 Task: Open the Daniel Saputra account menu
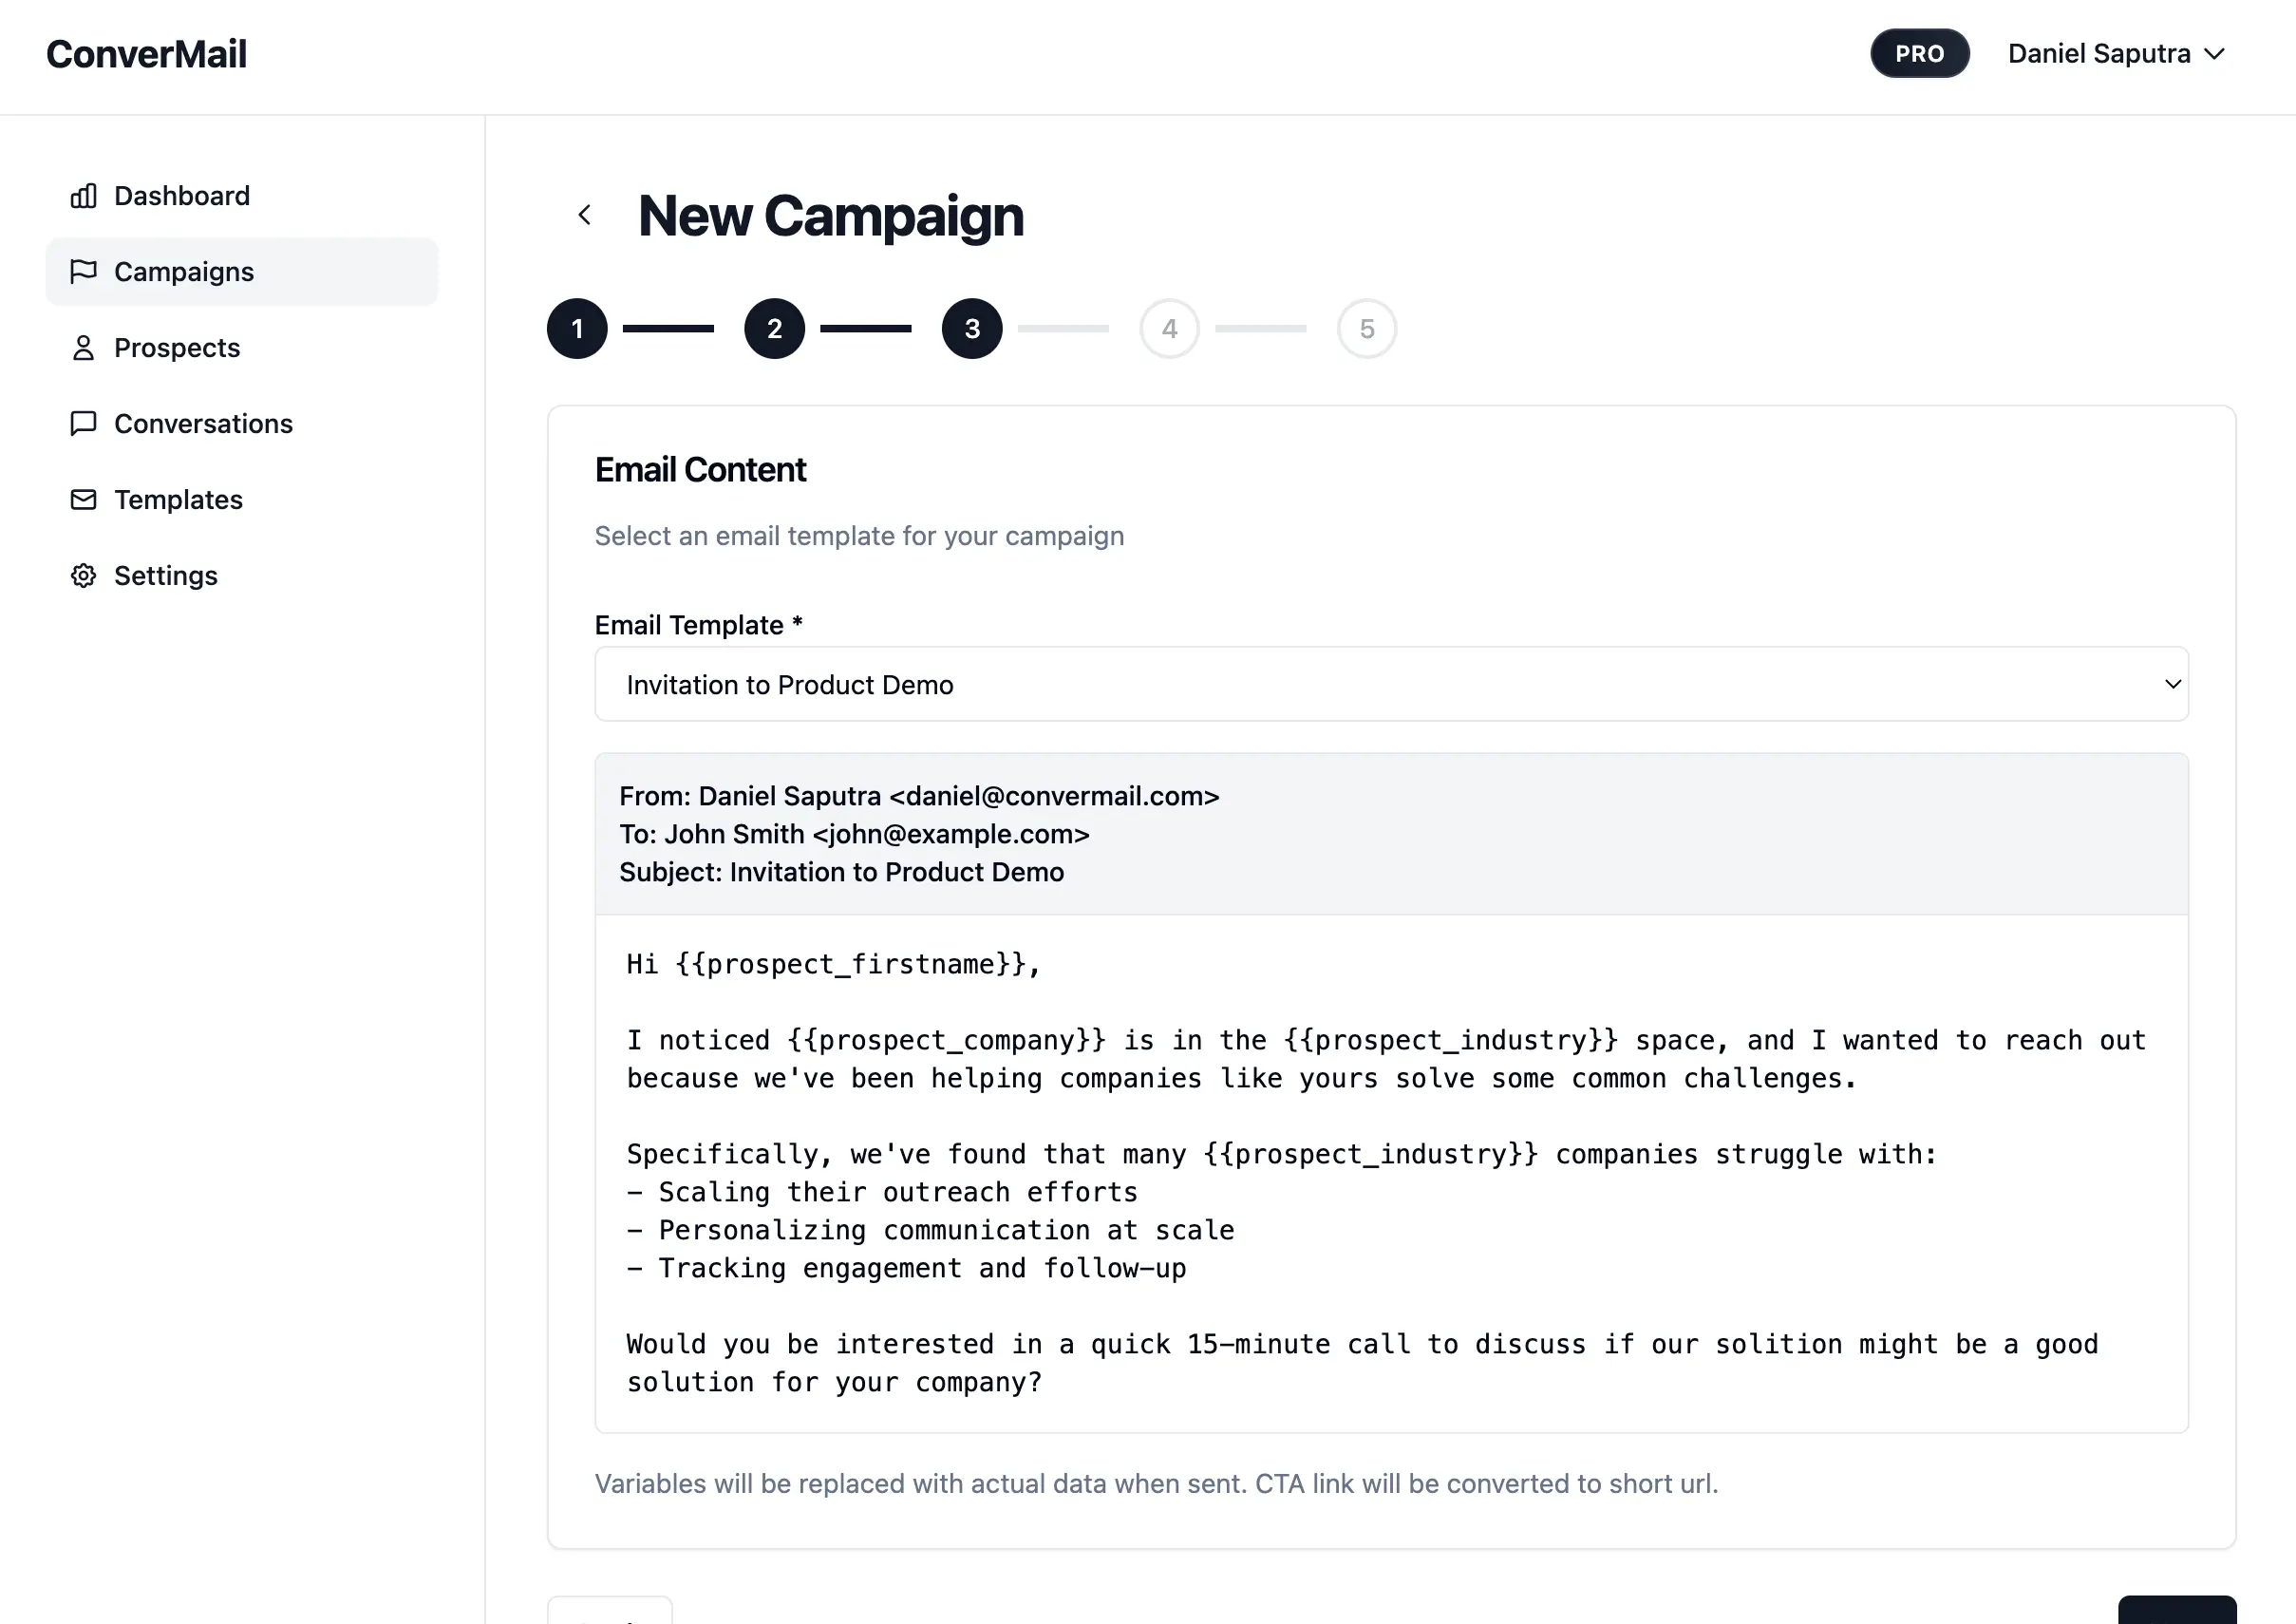point(2116,54)
